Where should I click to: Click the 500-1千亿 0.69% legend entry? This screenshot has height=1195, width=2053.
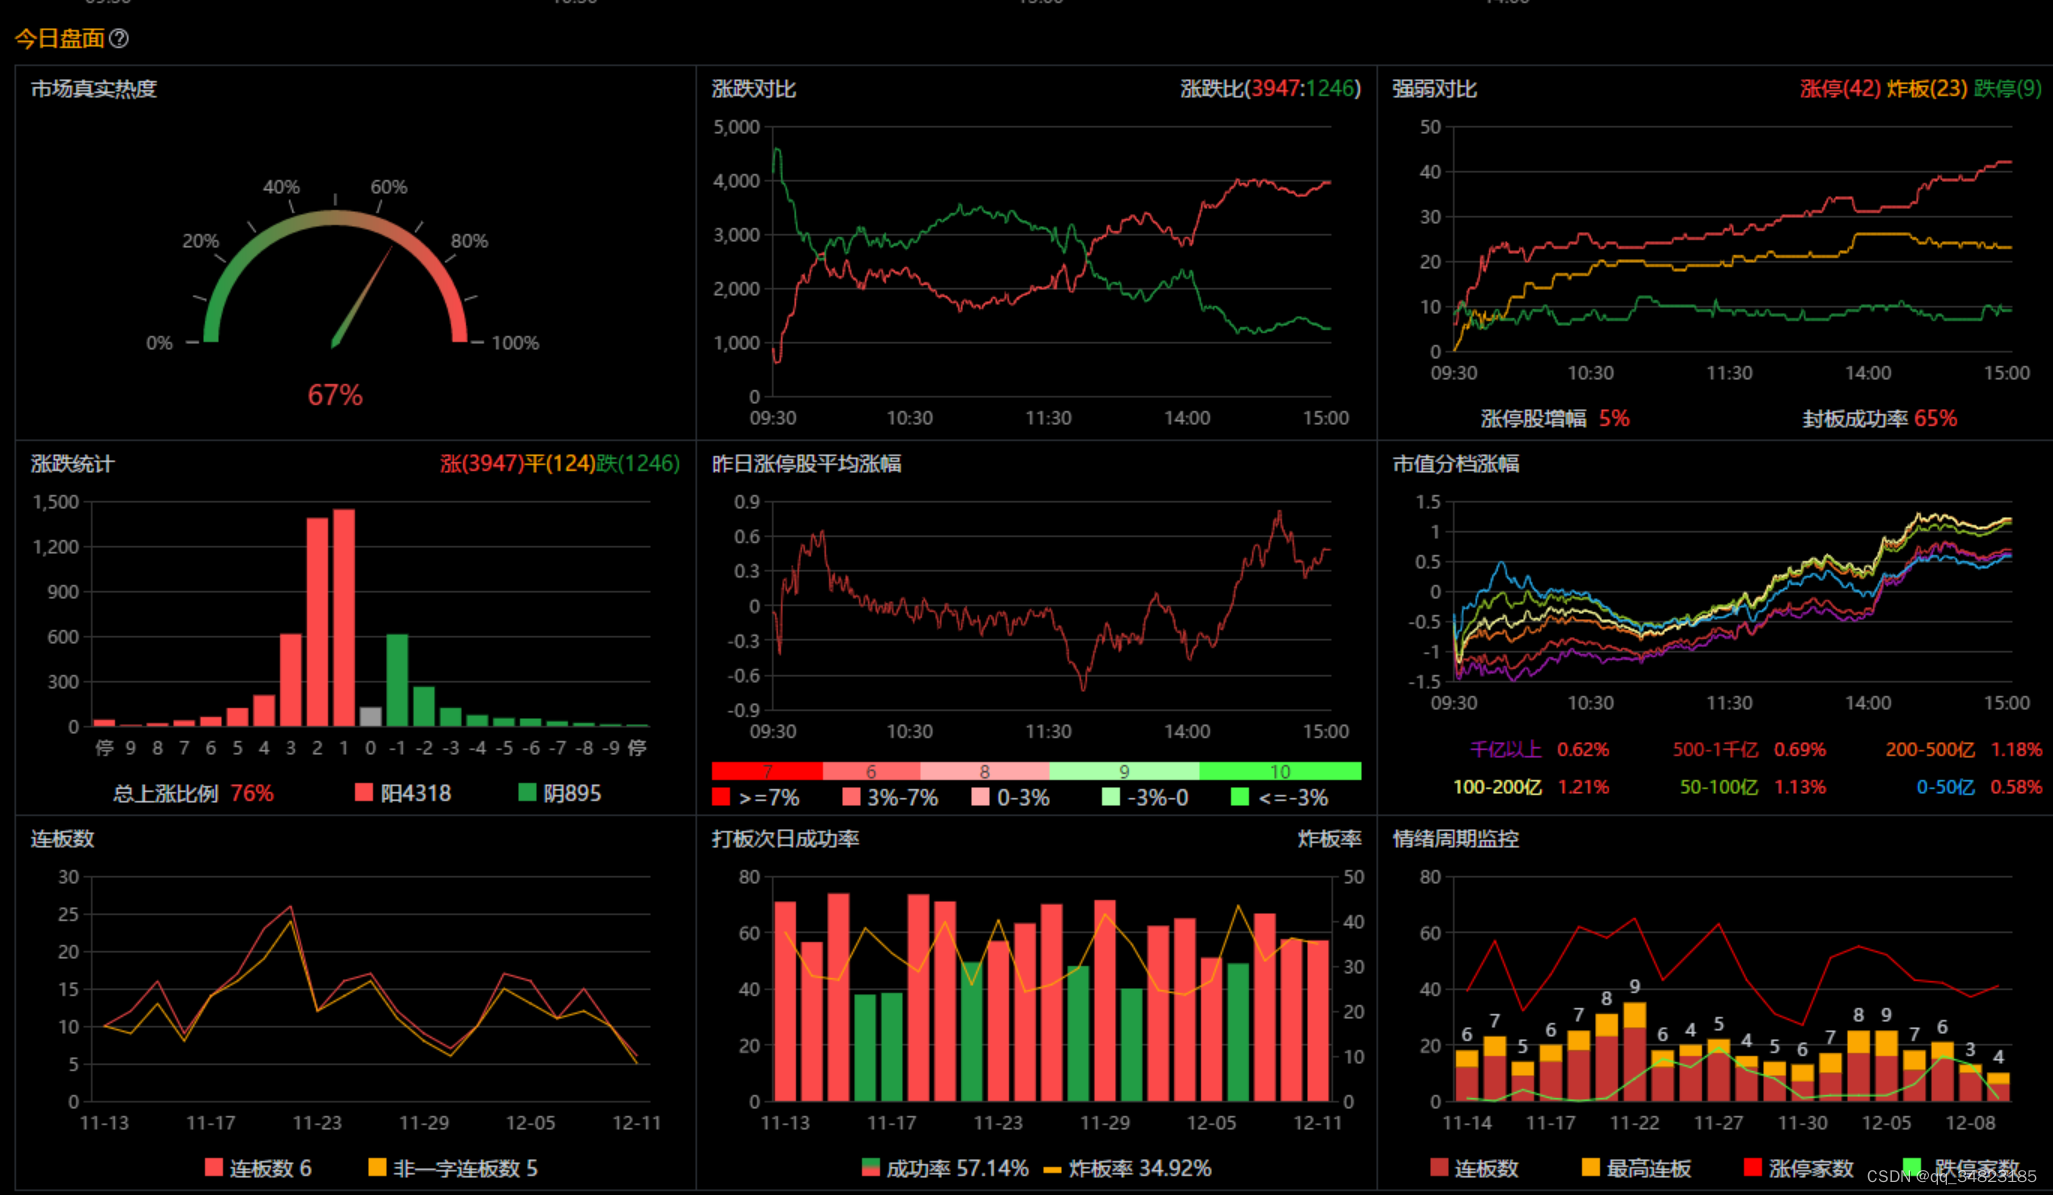click(x=1749, y=749)
